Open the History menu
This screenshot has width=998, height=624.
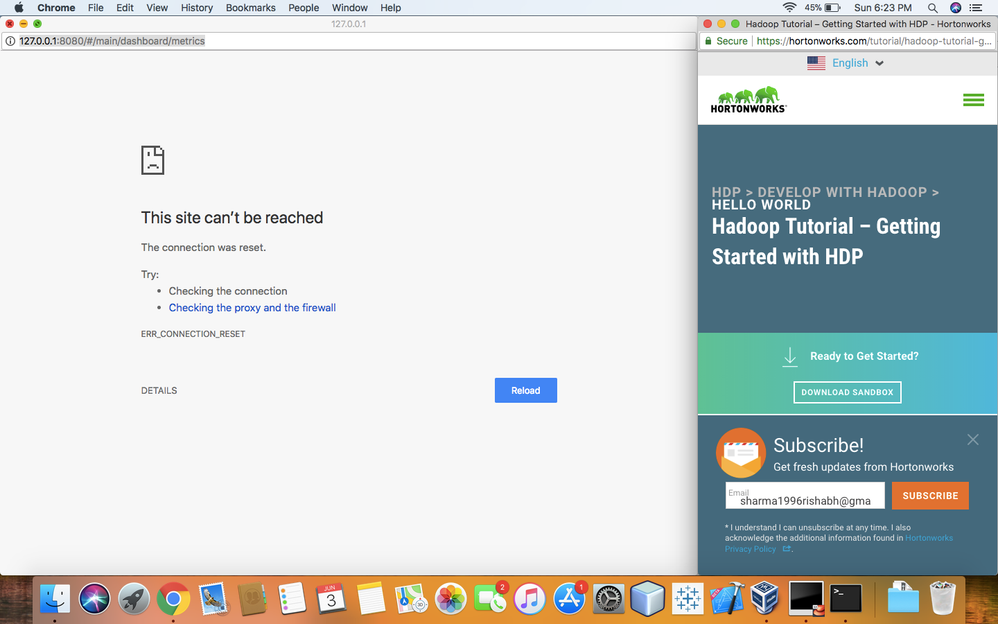tap(197, 8)
